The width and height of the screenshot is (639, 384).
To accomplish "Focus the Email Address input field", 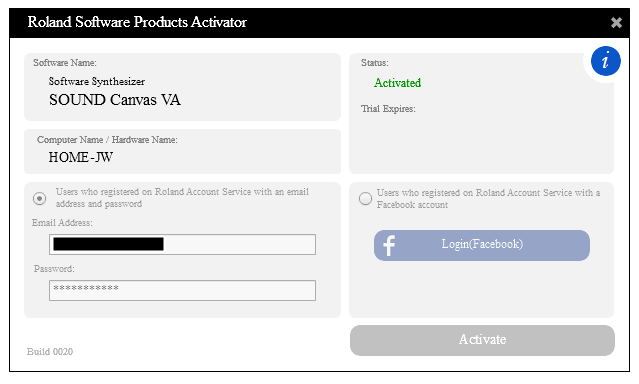I will pyautogui.click(x=182, y=244).
